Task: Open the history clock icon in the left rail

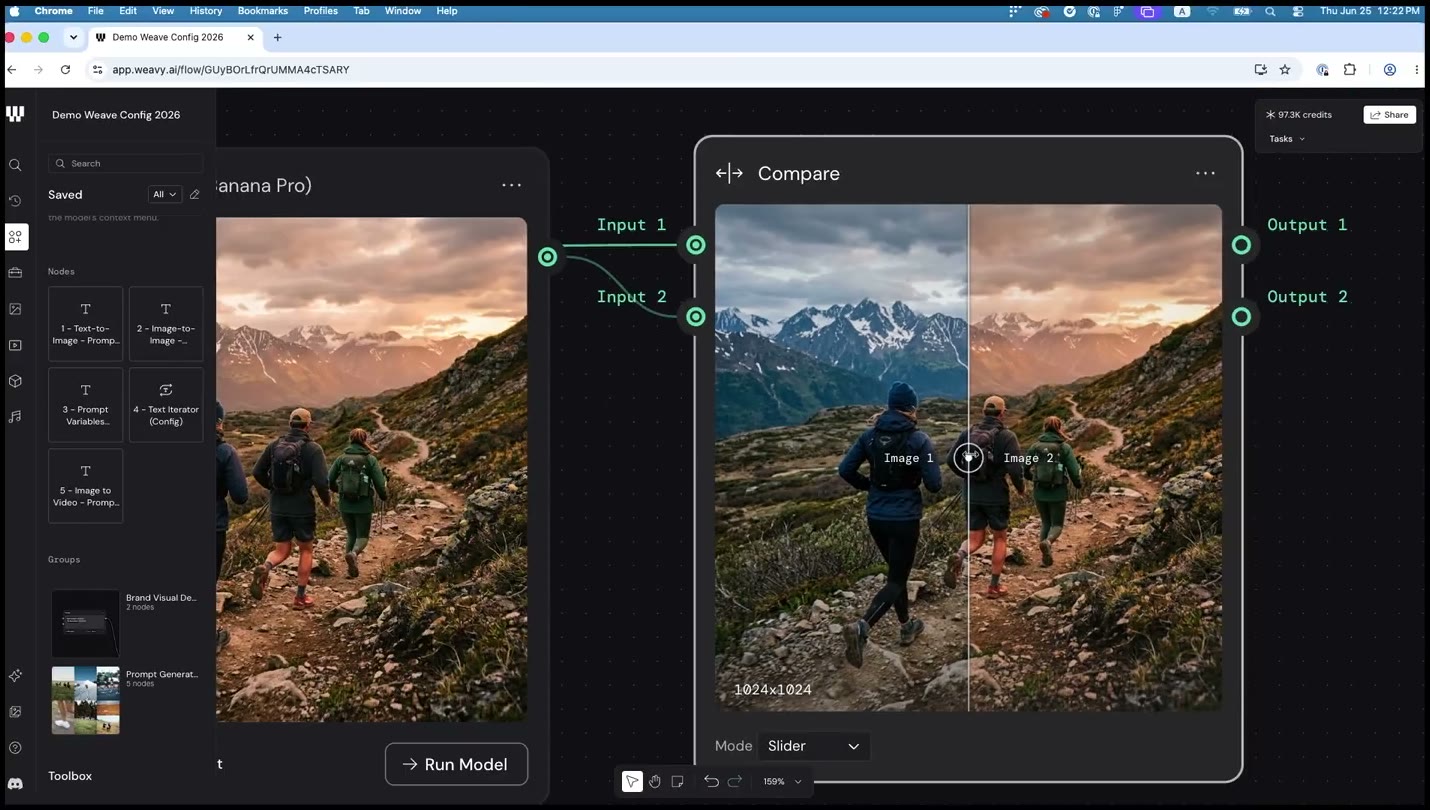Action: tap(15, 201)
